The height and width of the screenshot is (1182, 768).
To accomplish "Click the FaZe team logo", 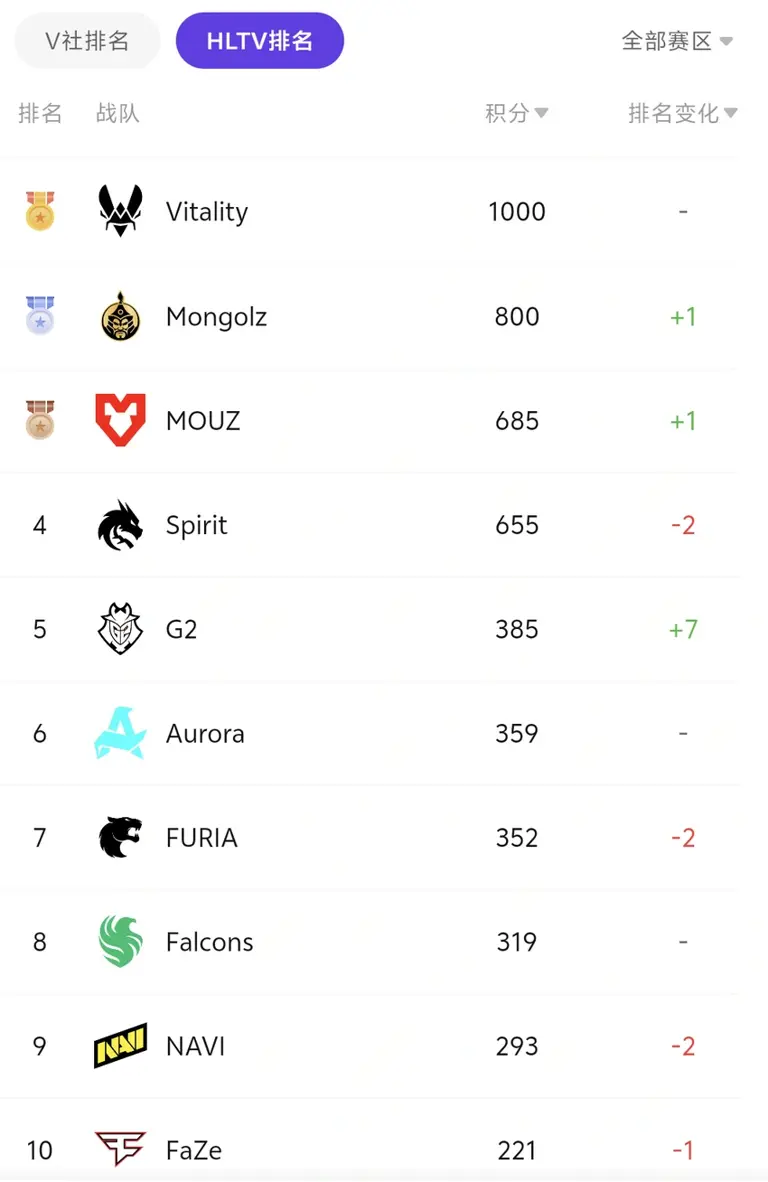I will (x=120, y=1149).
